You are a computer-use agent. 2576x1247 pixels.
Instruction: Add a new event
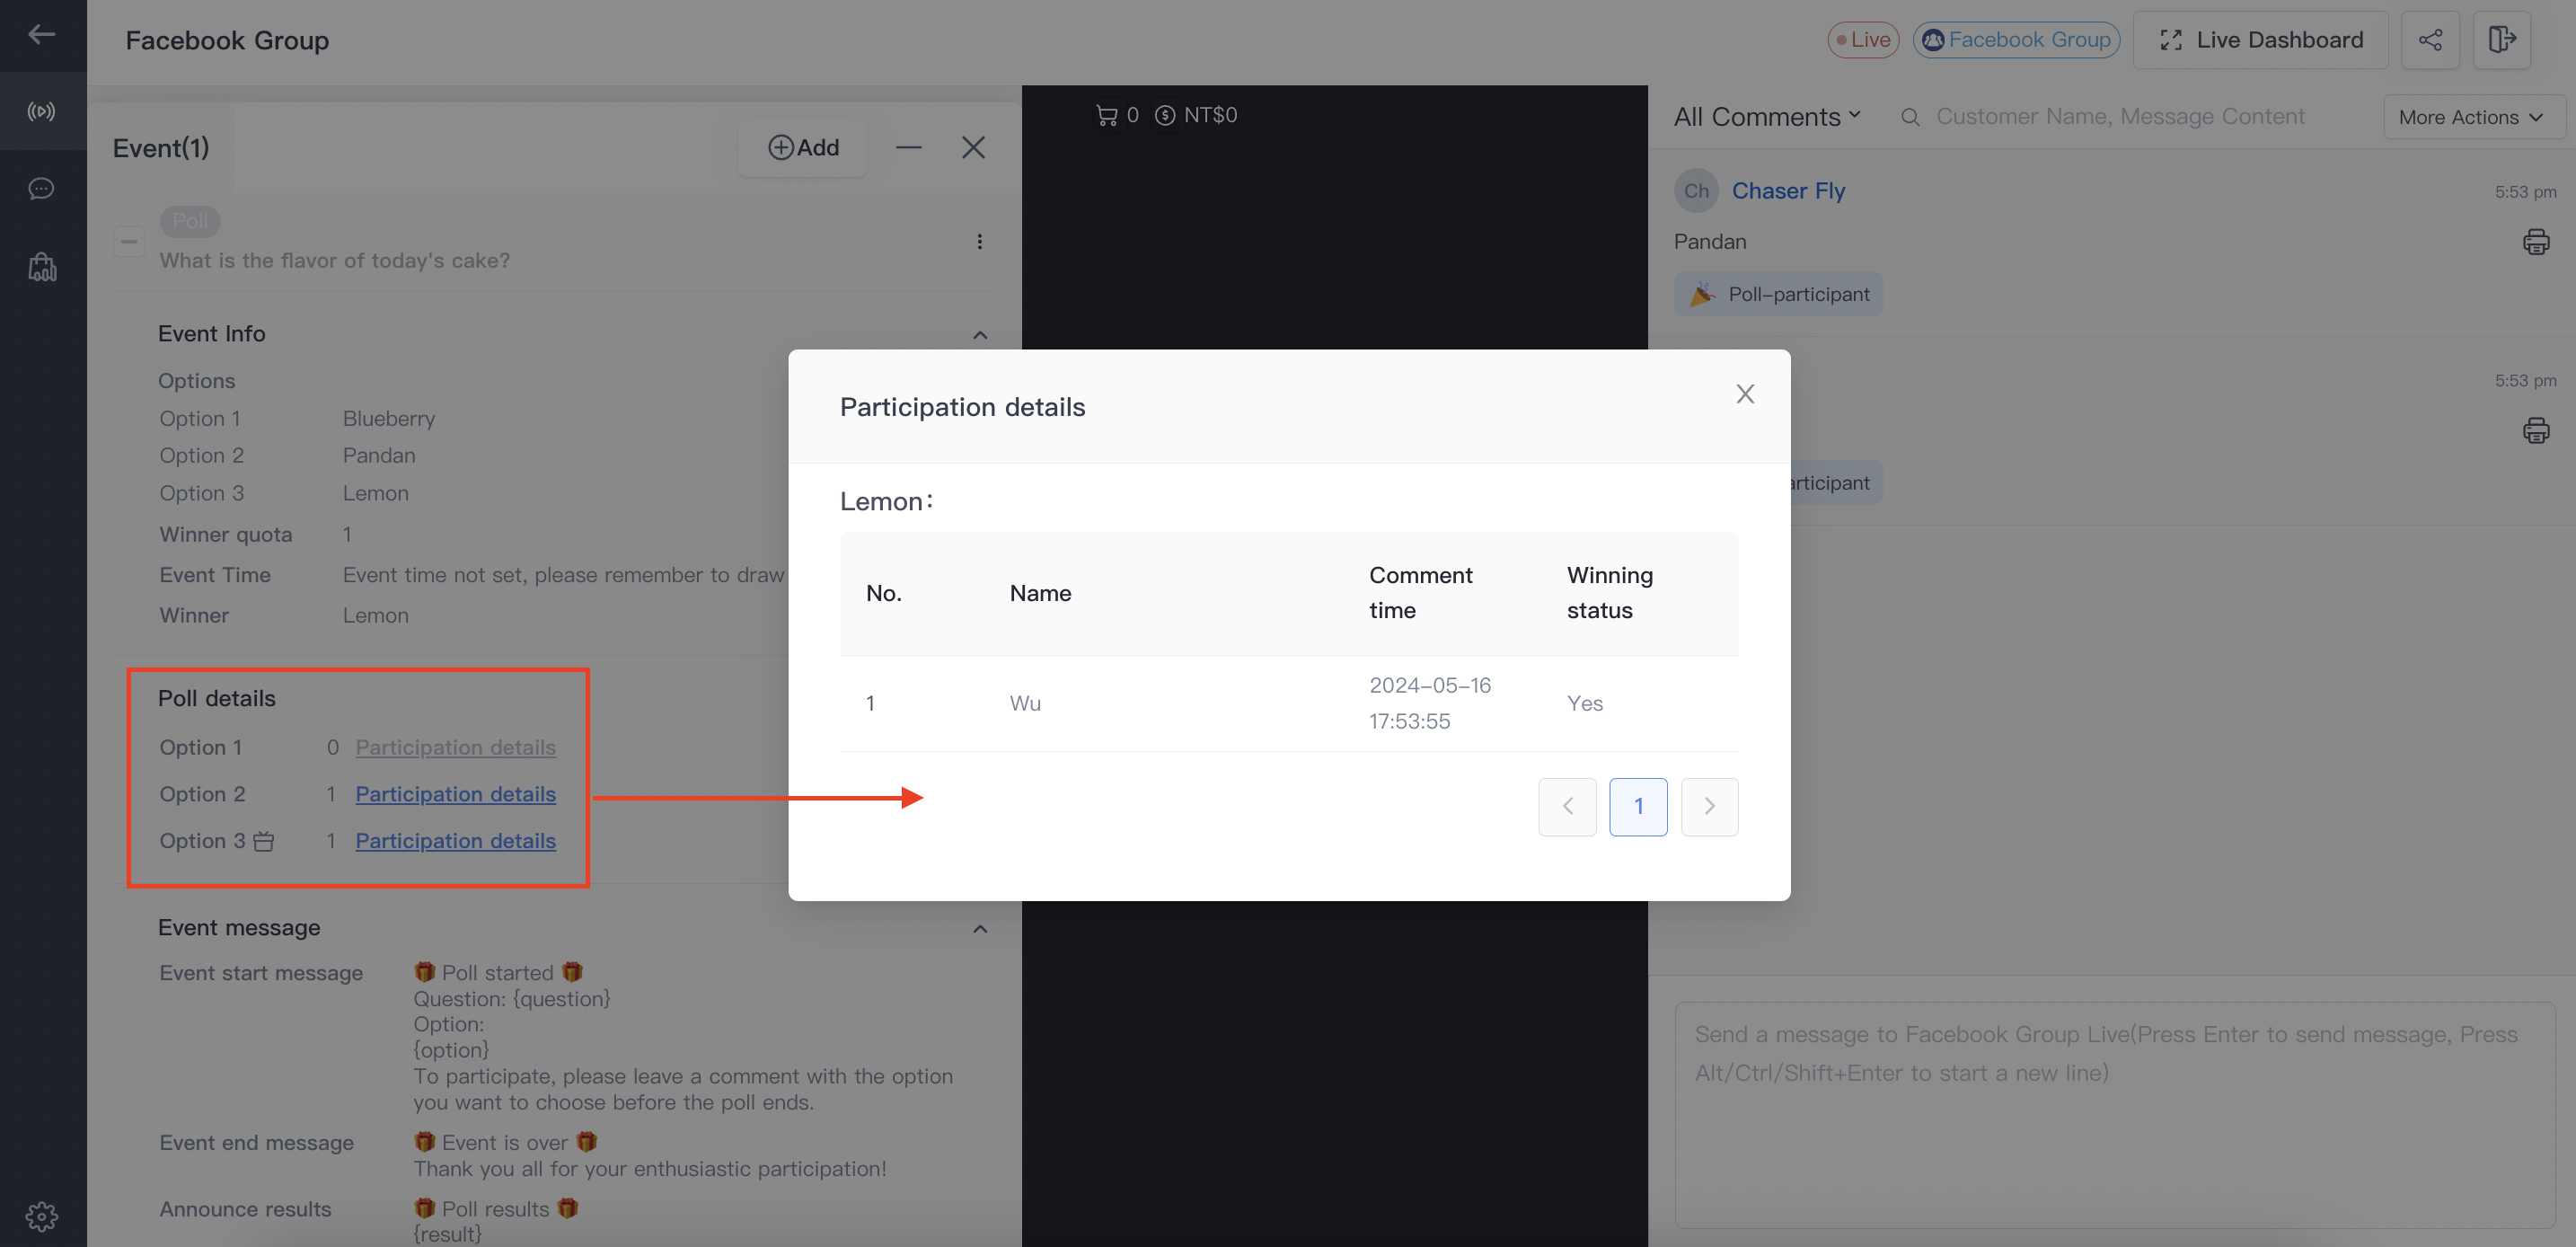click(x=803, y=148)
